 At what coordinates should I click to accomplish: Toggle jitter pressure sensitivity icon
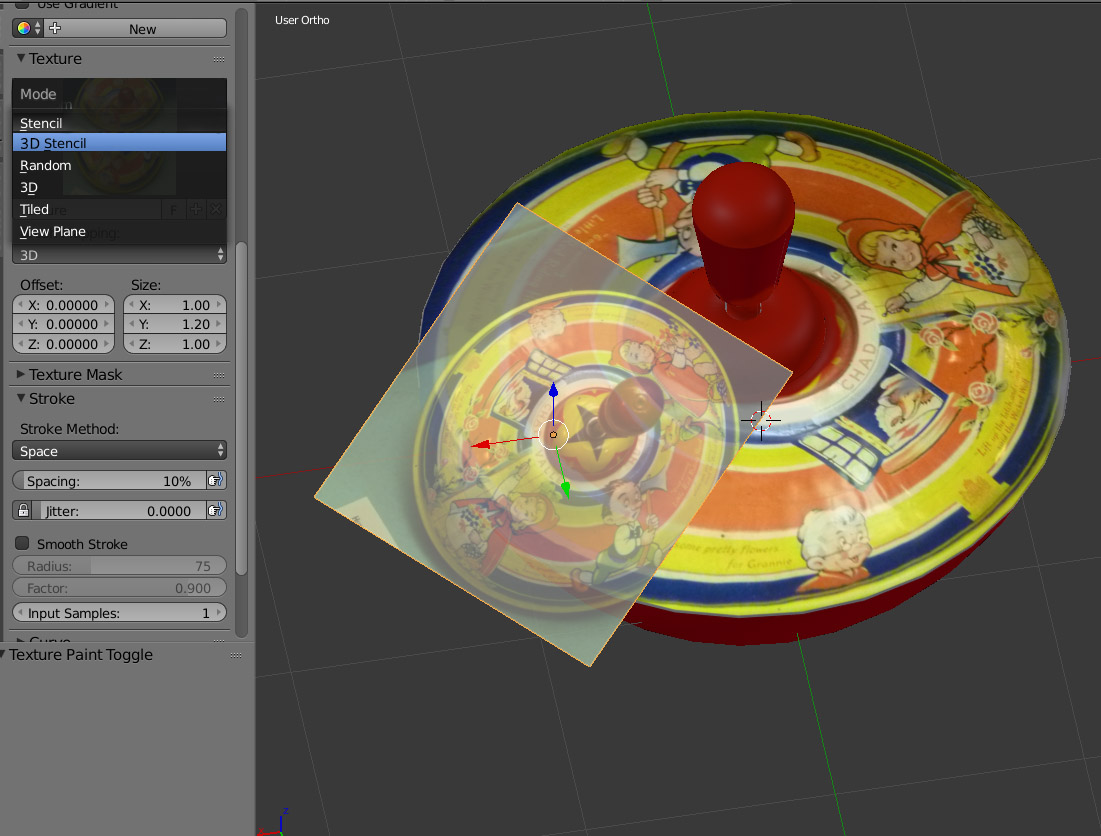point(216,510)
